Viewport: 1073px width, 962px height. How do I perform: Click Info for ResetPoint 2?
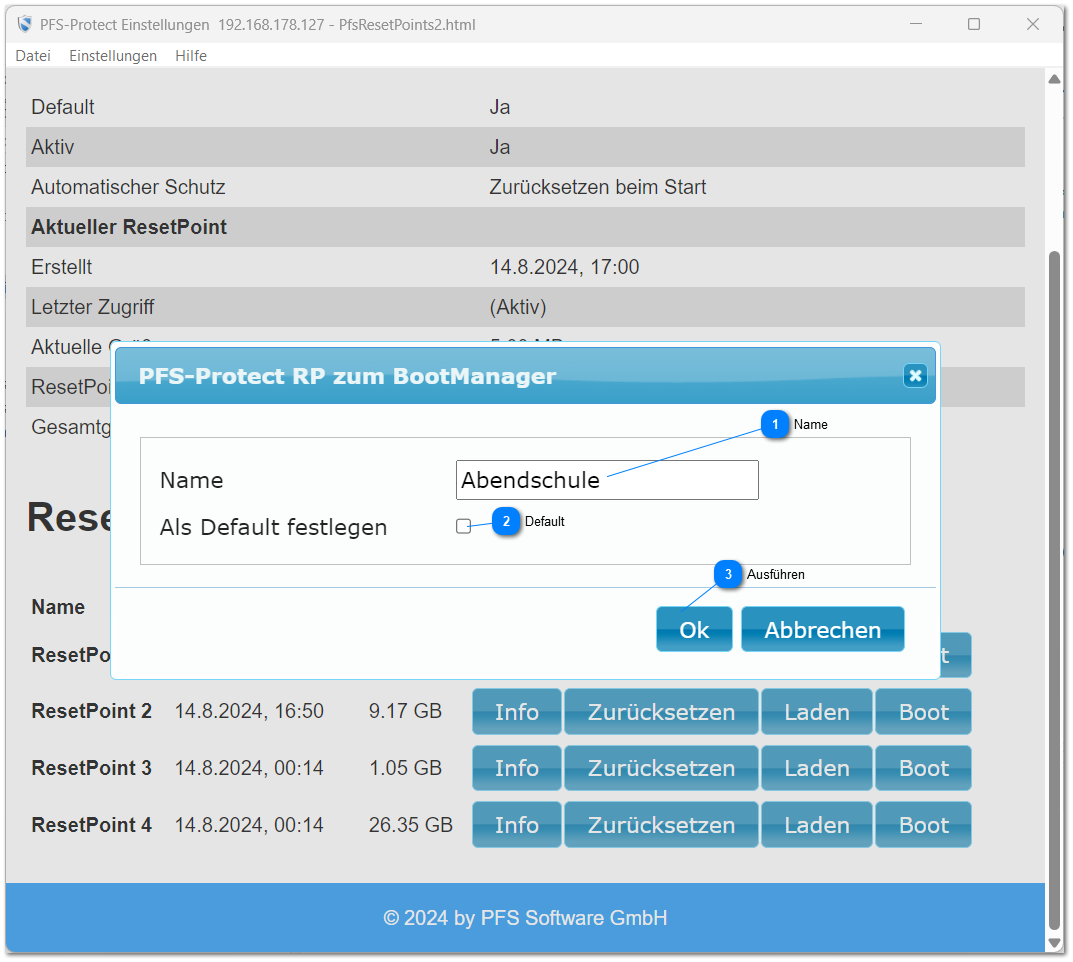(516, 712)
